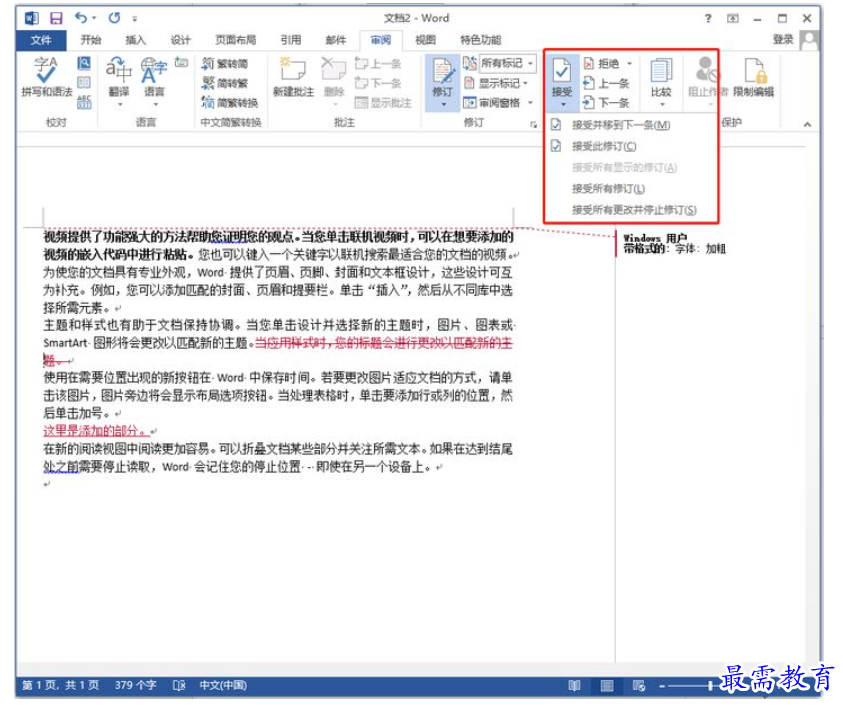This screenshot has width=843, height=709.
Task: Go to 上一条 change in 更改 group
Action: point(606,83)
